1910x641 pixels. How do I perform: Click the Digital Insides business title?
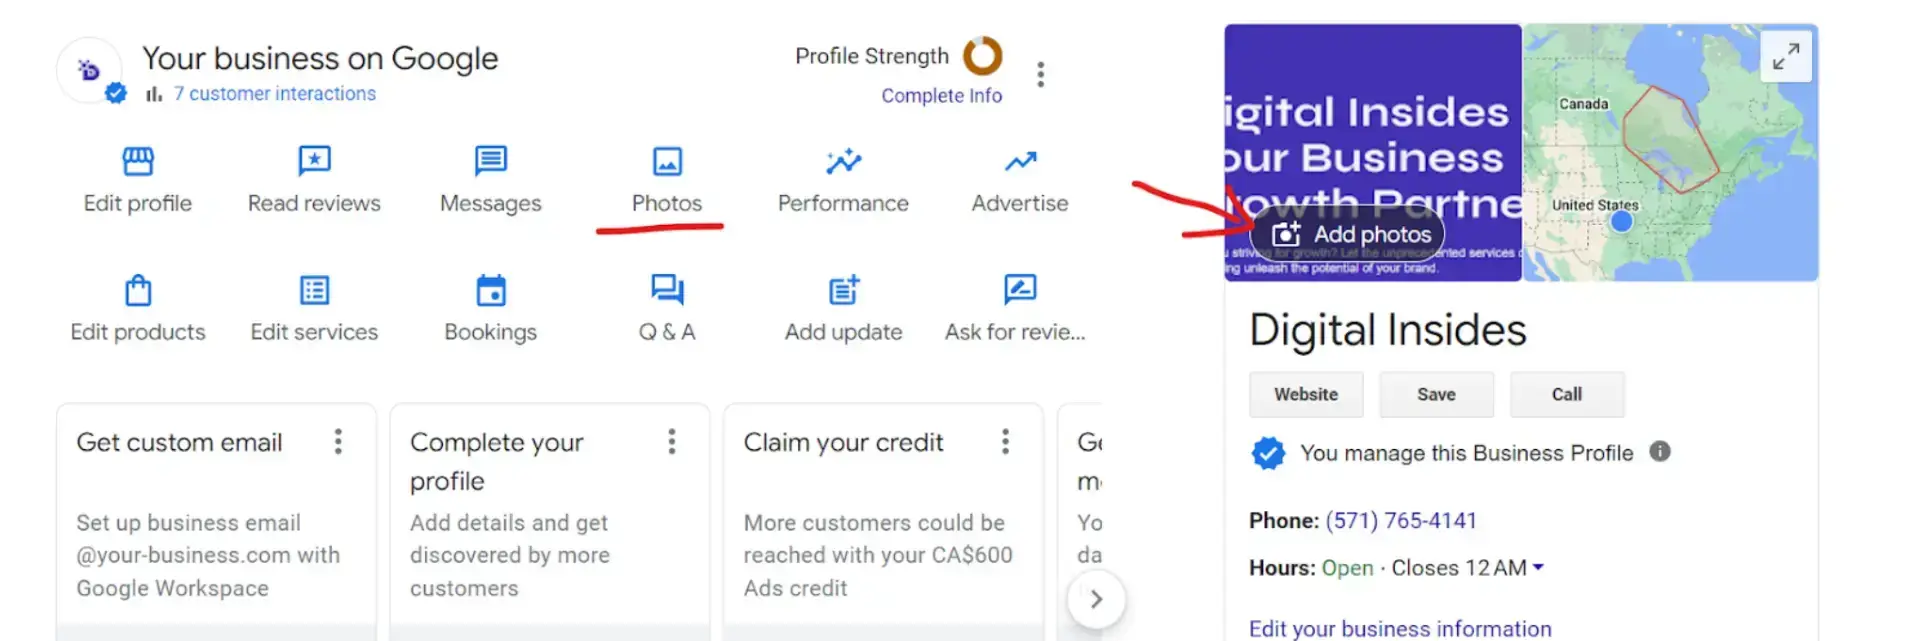point(1388,330)
